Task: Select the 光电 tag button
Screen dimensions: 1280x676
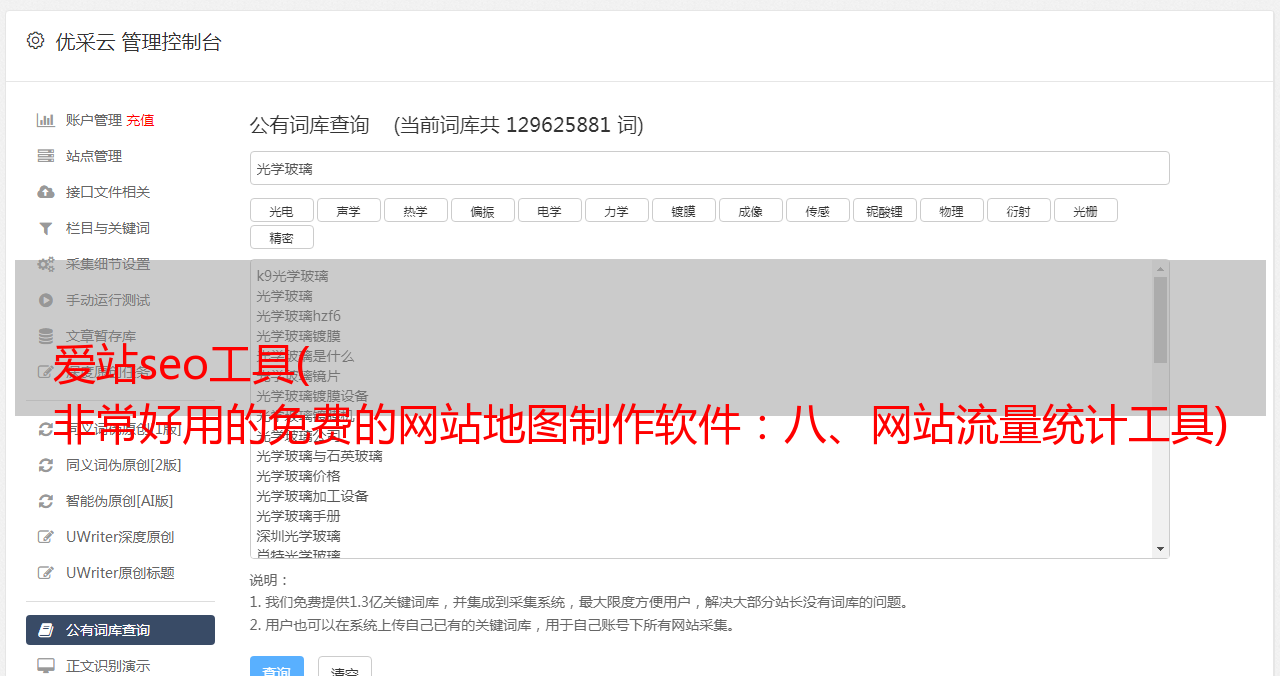Action: point(281,211)
